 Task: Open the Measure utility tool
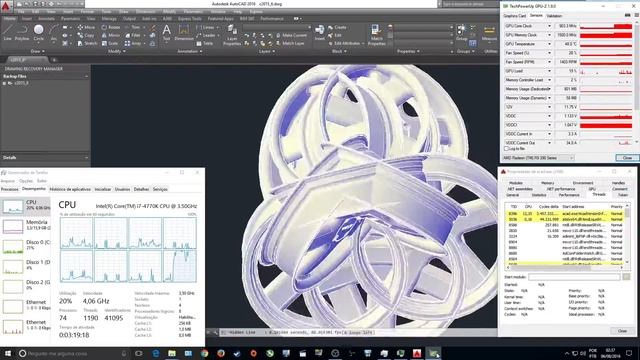[489, 33]
